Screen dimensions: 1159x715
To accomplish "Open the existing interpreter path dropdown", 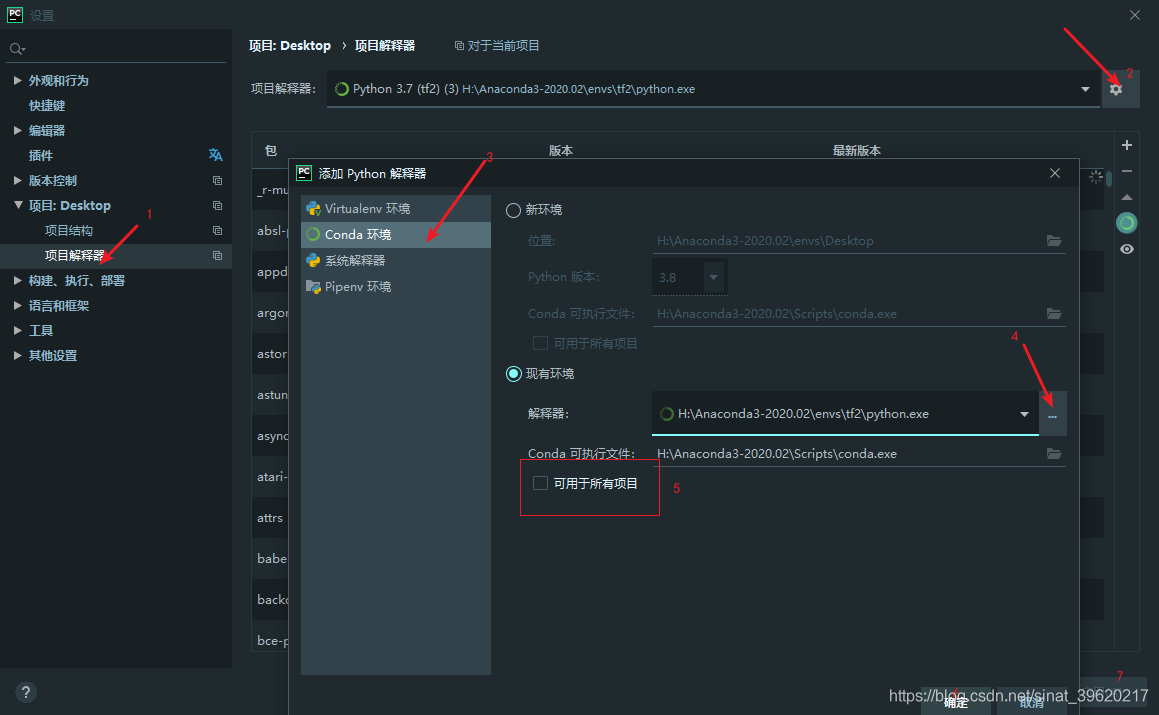I will tap(1024, 414).
